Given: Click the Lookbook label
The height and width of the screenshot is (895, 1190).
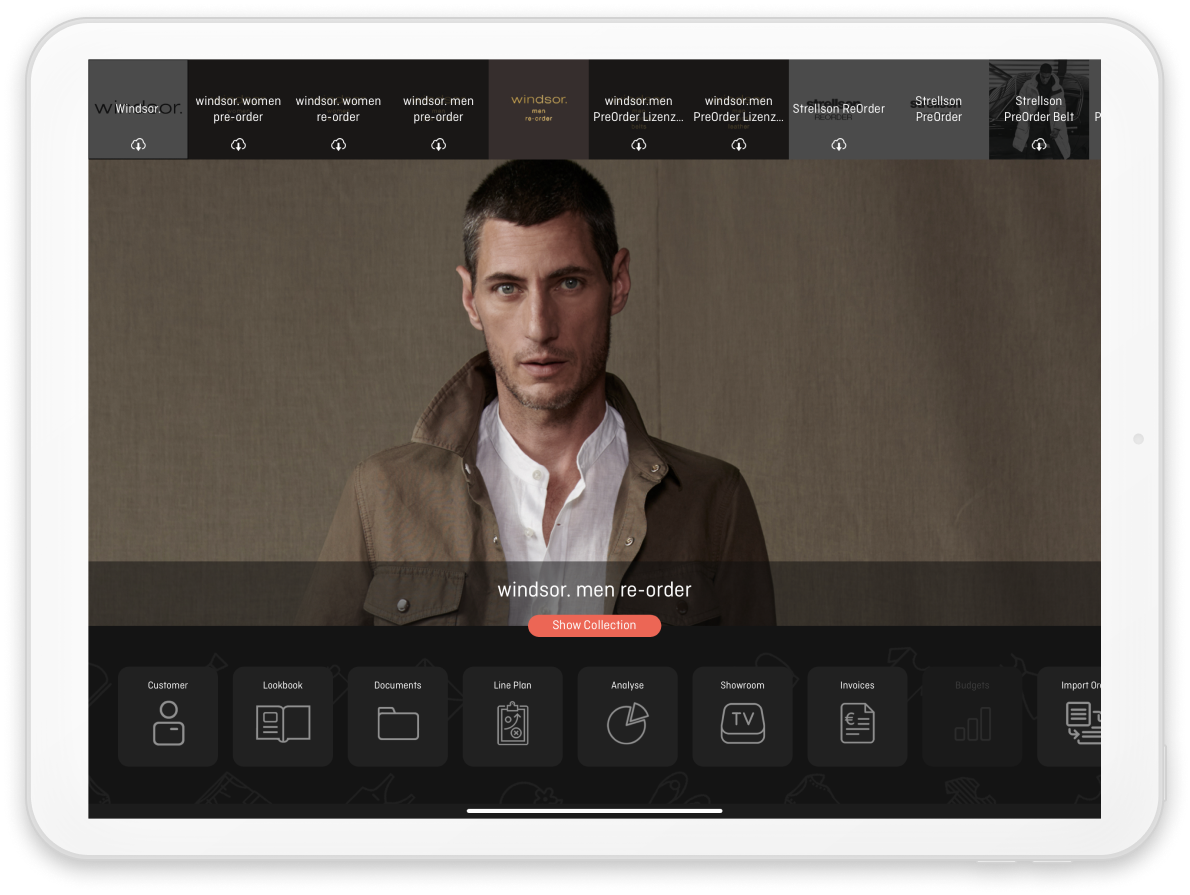Looking at the screenshot, I should click(283, 685).
